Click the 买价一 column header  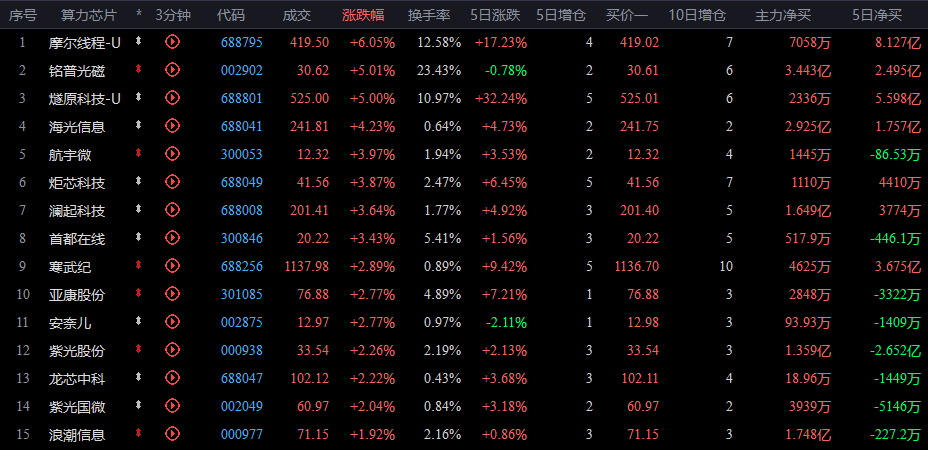[627, 15]
